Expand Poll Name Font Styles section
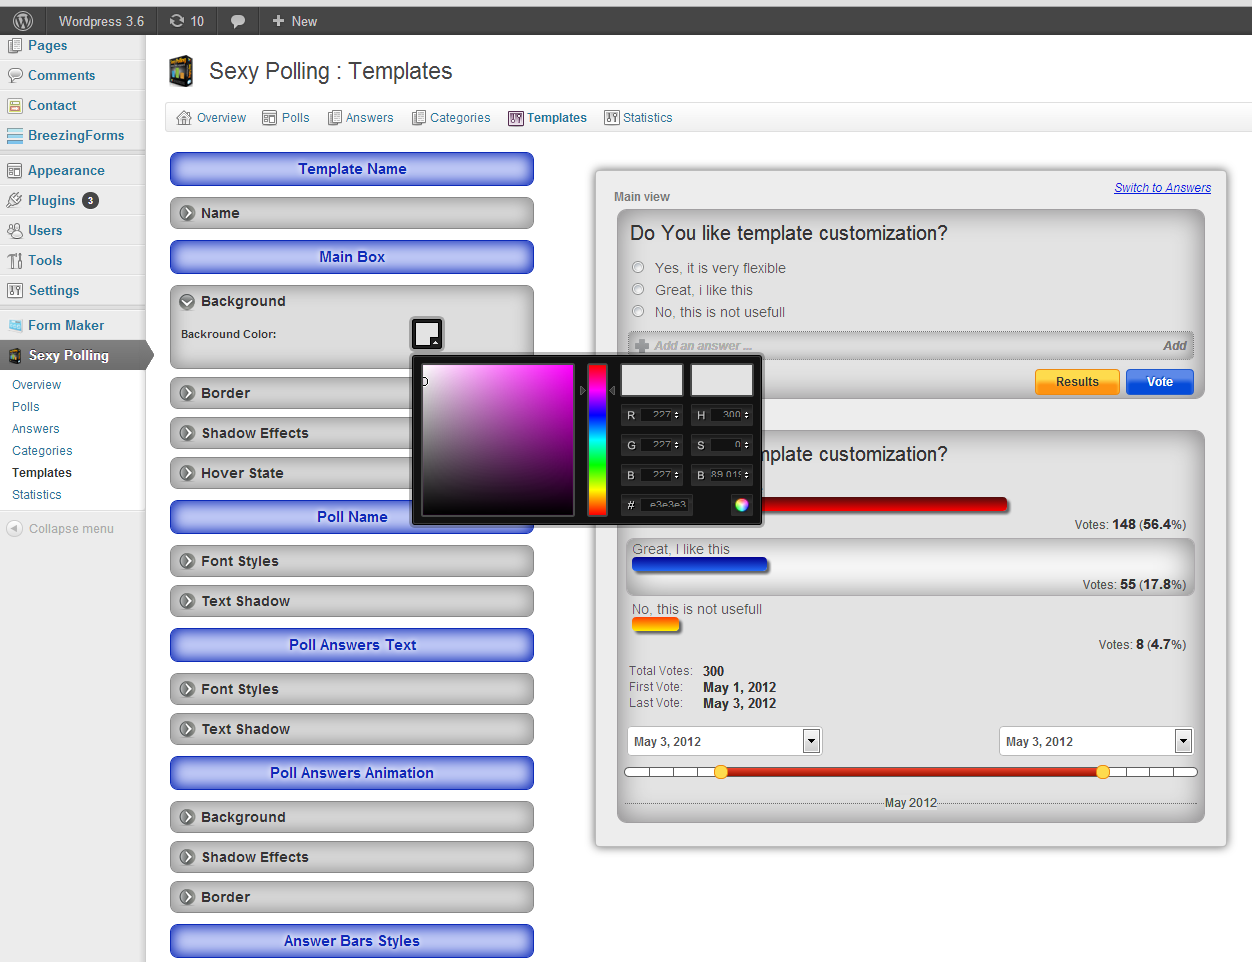The image size is (1252, 962). point(352,561)
